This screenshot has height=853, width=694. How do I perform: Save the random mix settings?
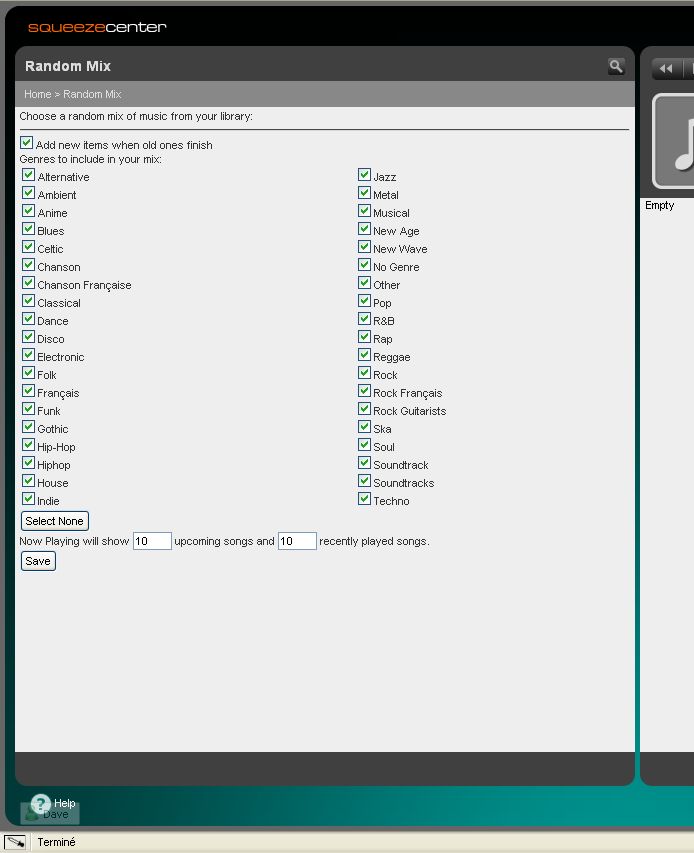(38, 561)
